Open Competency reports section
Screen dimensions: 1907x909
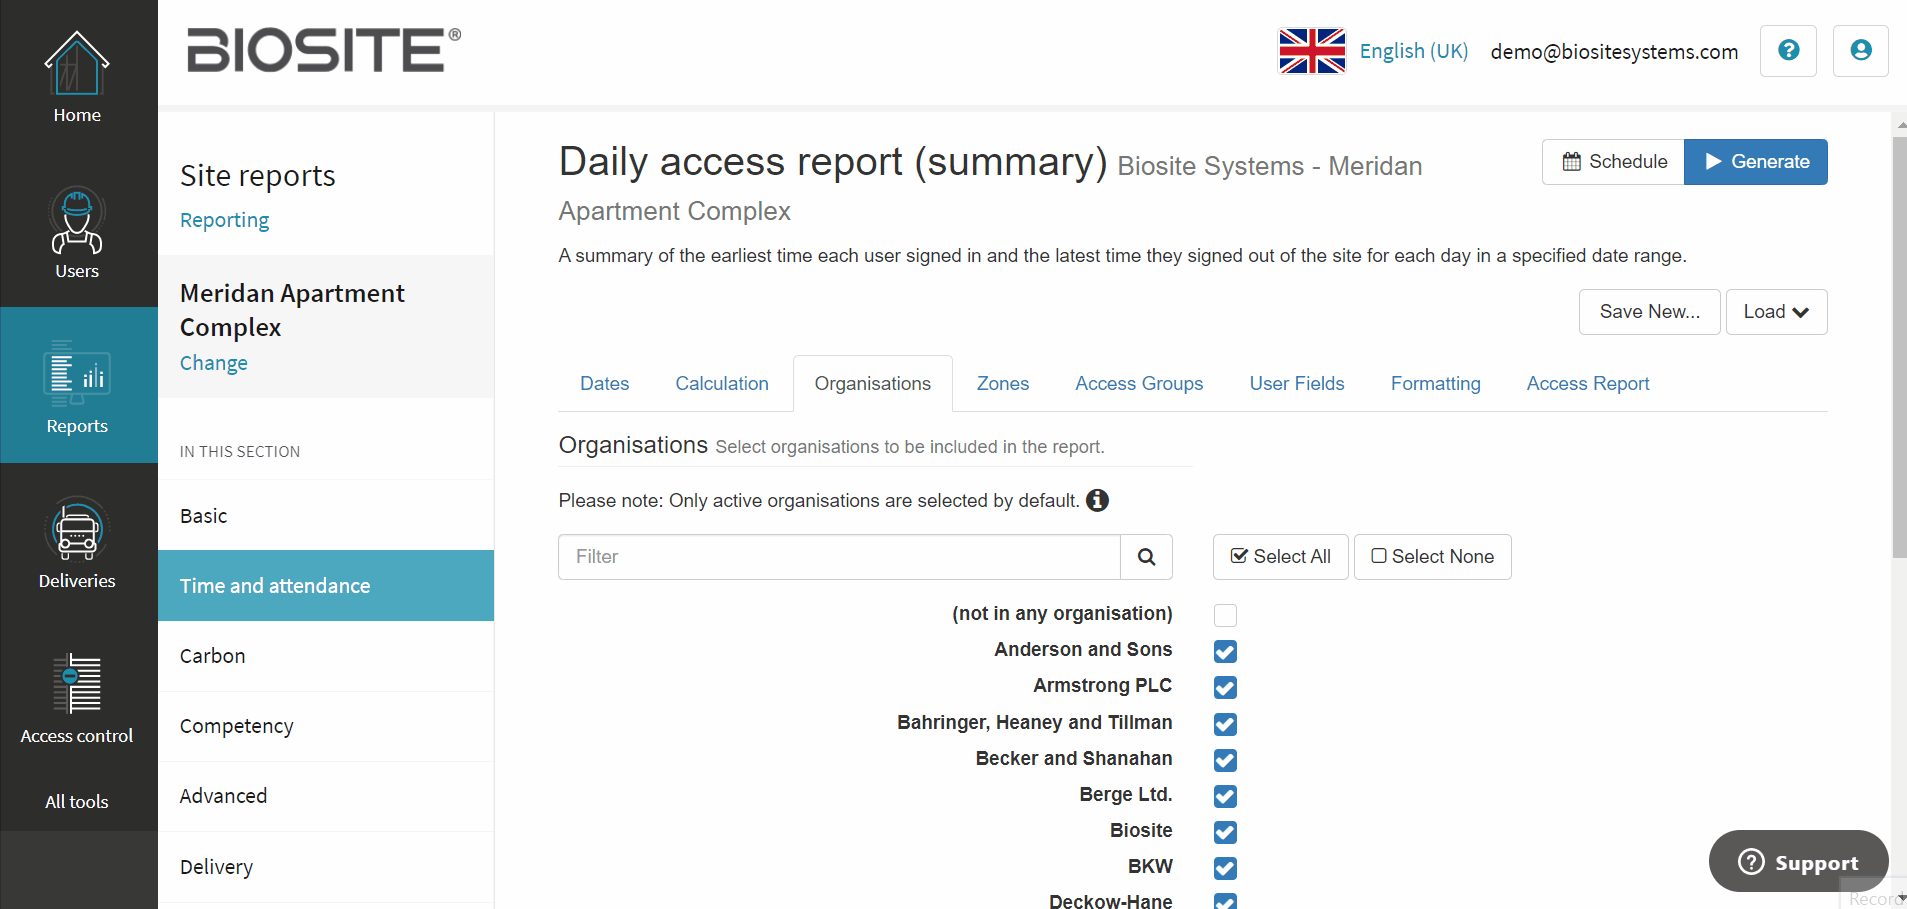pyautogui.click(x=326, y=726)
